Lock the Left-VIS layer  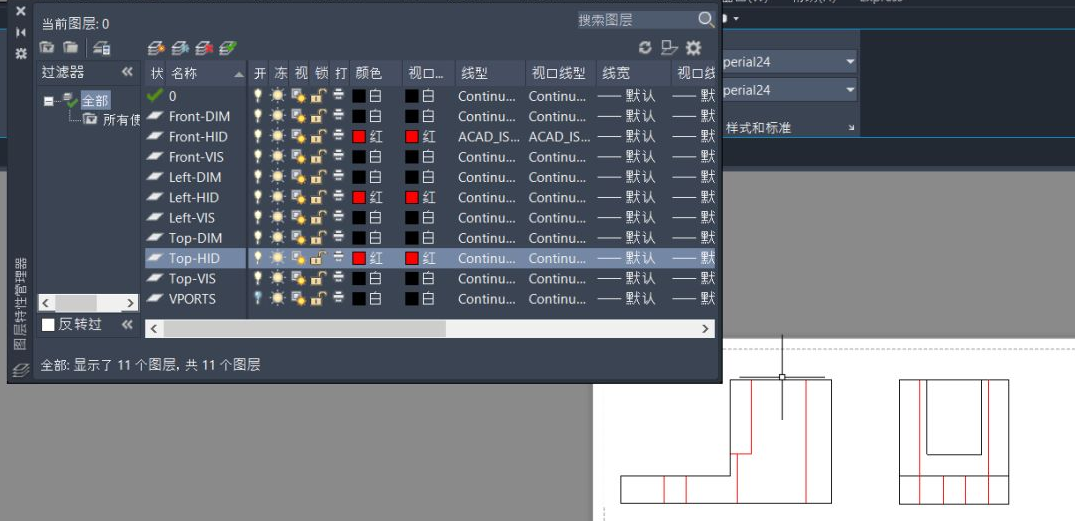(319, 218)
